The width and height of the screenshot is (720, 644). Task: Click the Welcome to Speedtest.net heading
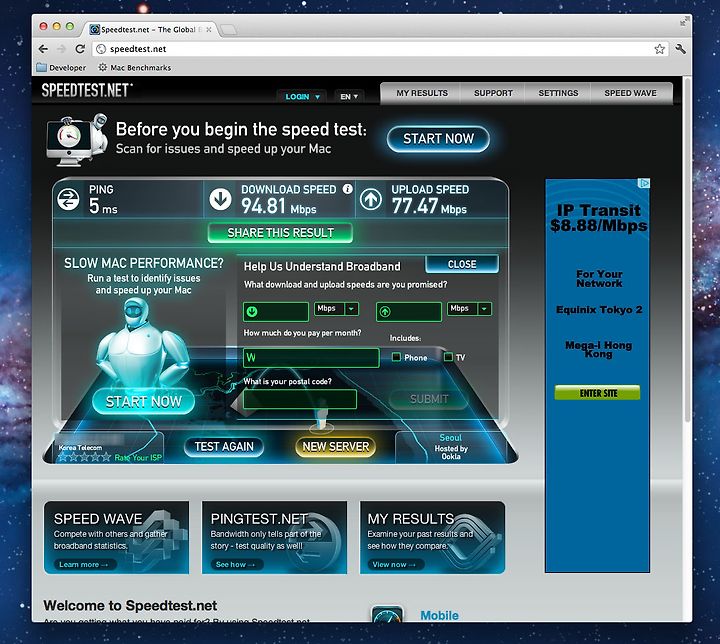pos(130,605)
